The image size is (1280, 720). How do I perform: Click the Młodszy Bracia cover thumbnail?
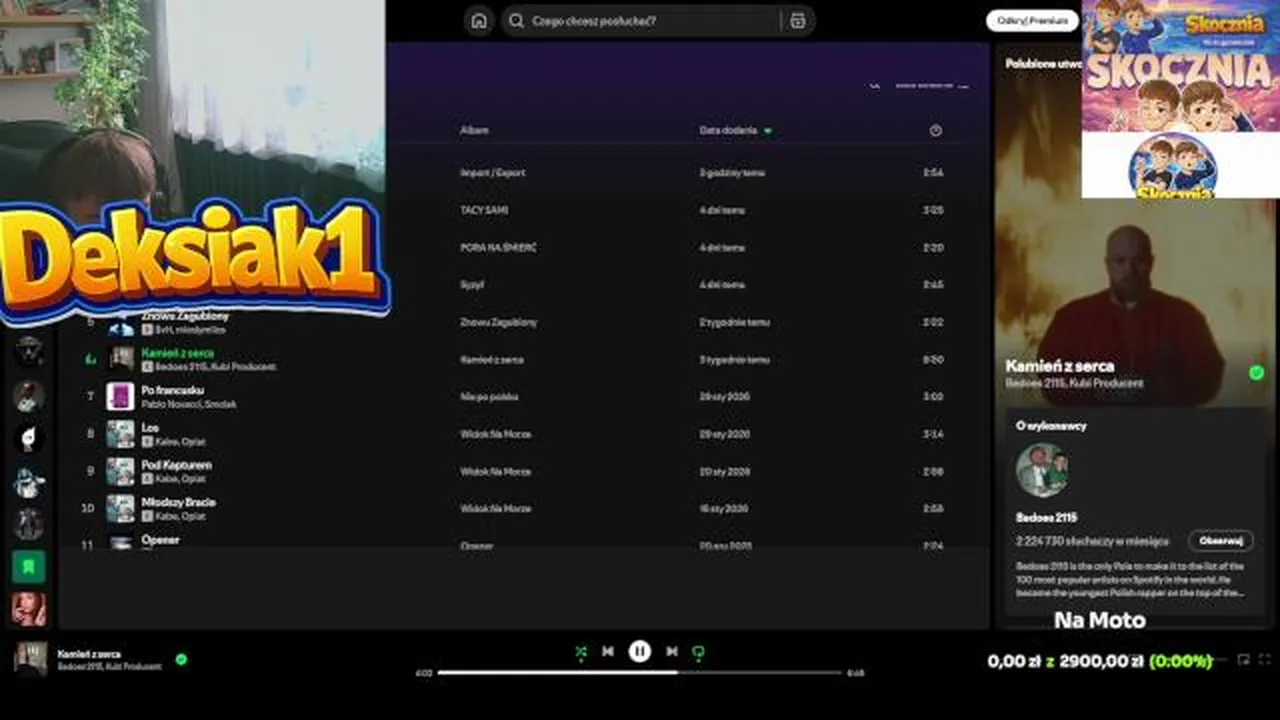click(120, 508)
